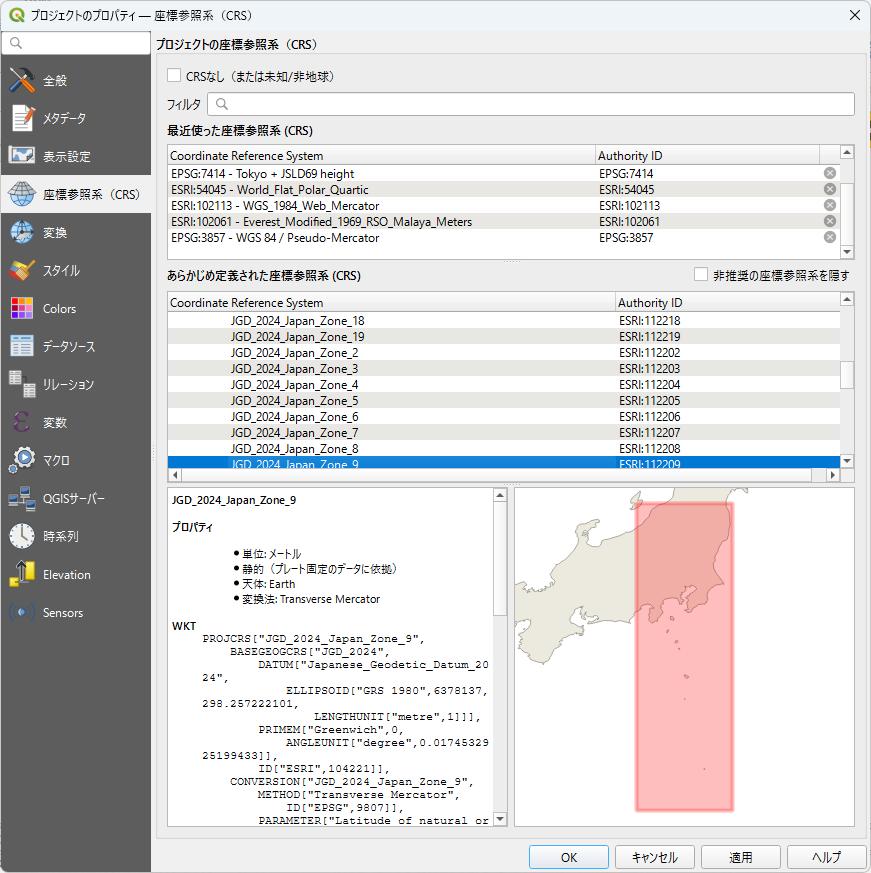The image size is (871, 873).
Task: Open the 時系列 clock icon
Action: click(22, 536)
